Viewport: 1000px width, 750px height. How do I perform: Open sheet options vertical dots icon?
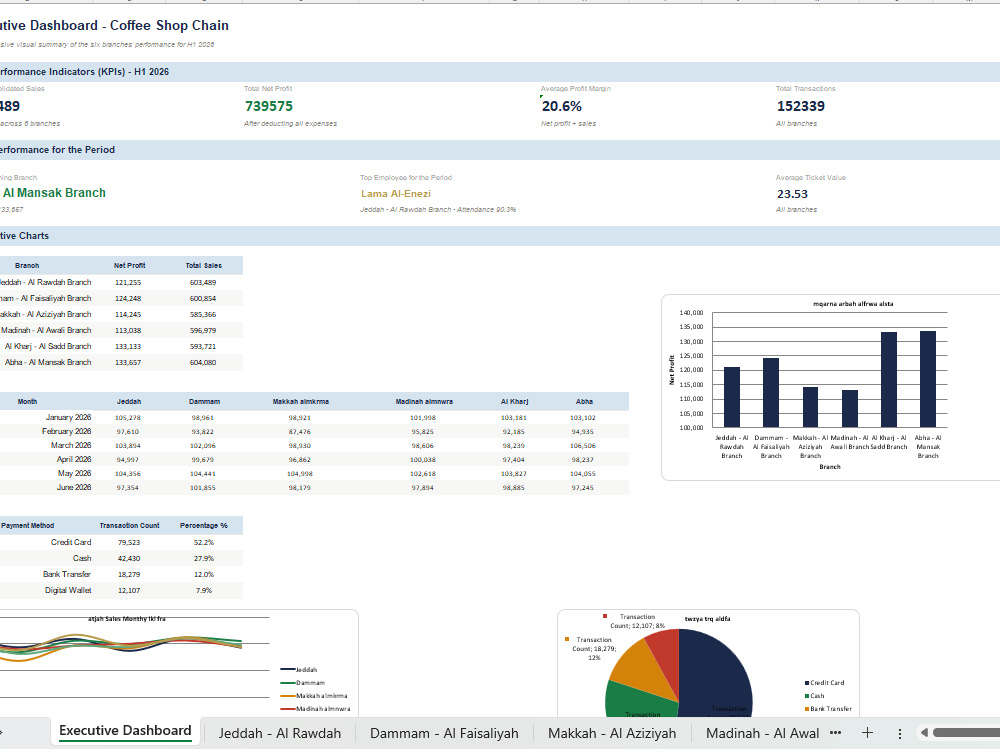900,733
